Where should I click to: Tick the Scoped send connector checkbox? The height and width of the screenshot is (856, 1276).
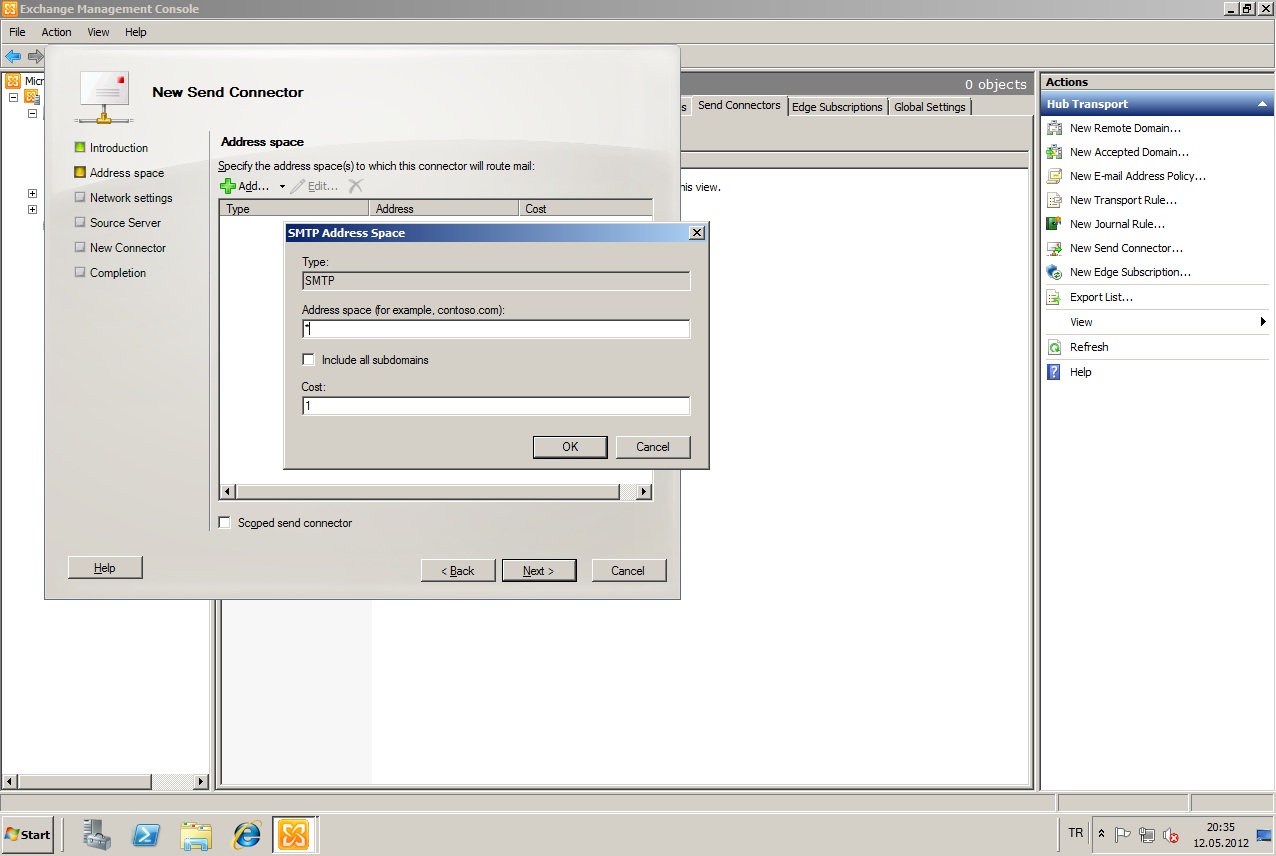pos(225,523)
